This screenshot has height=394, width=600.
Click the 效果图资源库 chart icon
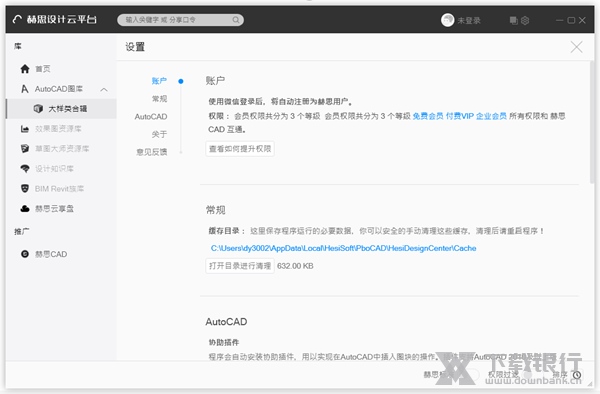coord(25,129)
